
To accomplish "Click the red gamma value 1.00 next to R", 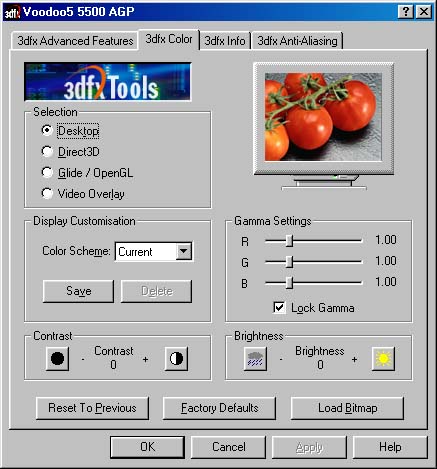I will [386, 240].
